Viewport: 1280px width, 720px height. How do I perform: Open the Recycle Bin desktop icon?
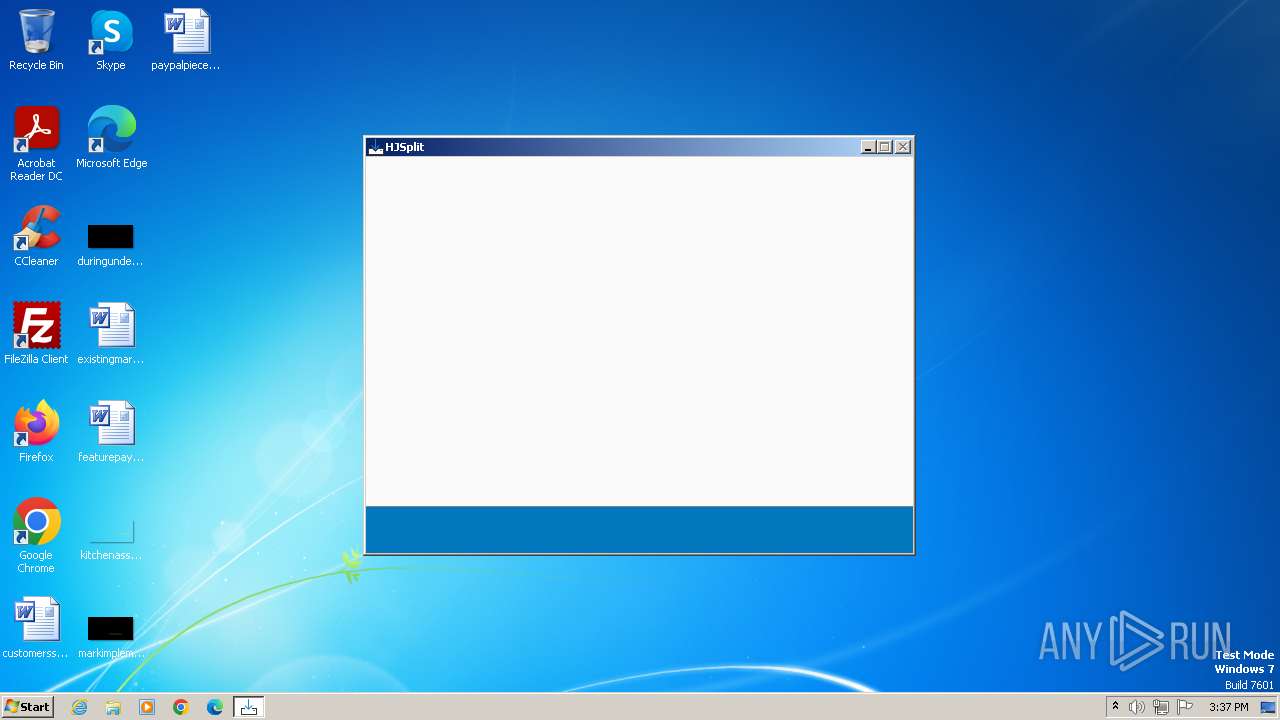click(x=36, y=40)
